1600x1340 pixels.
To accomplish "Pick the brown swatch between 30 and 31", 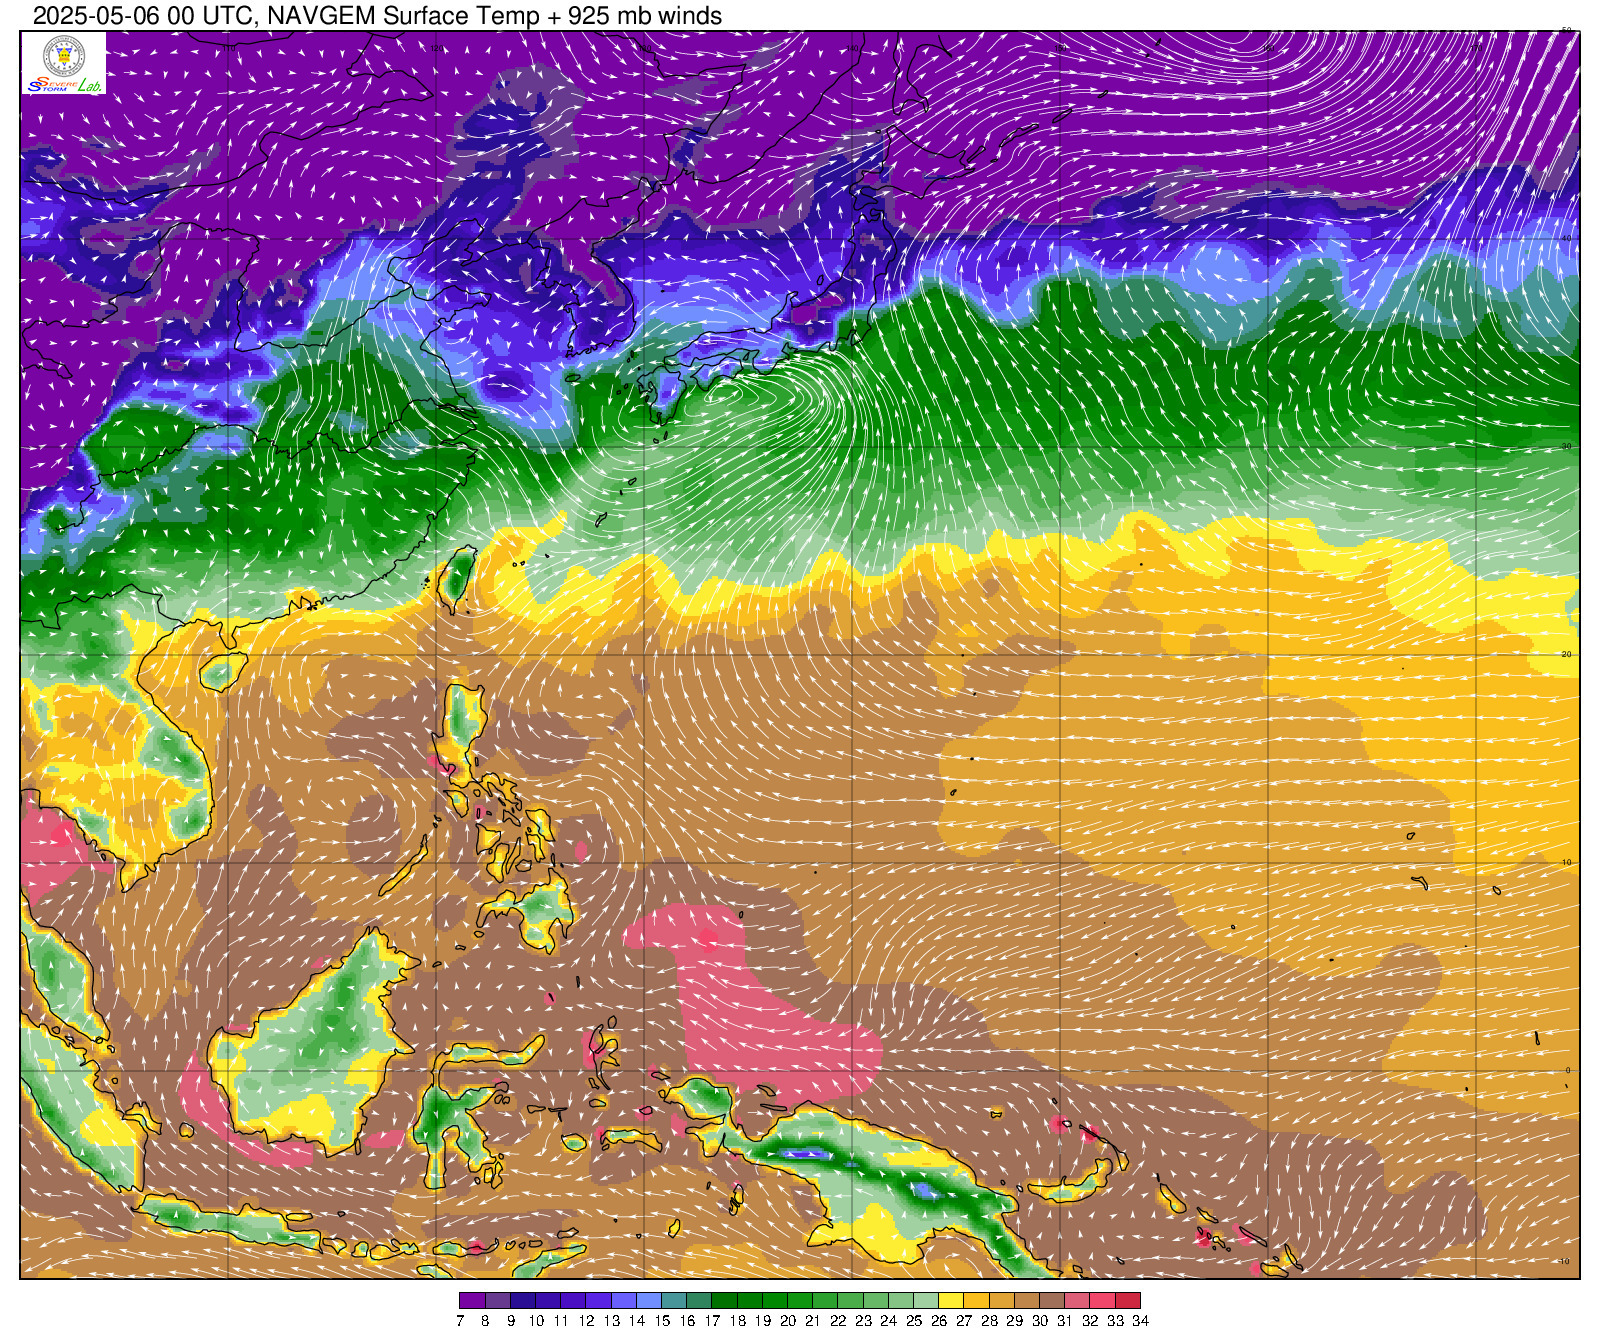I will pos(1052,1301).
